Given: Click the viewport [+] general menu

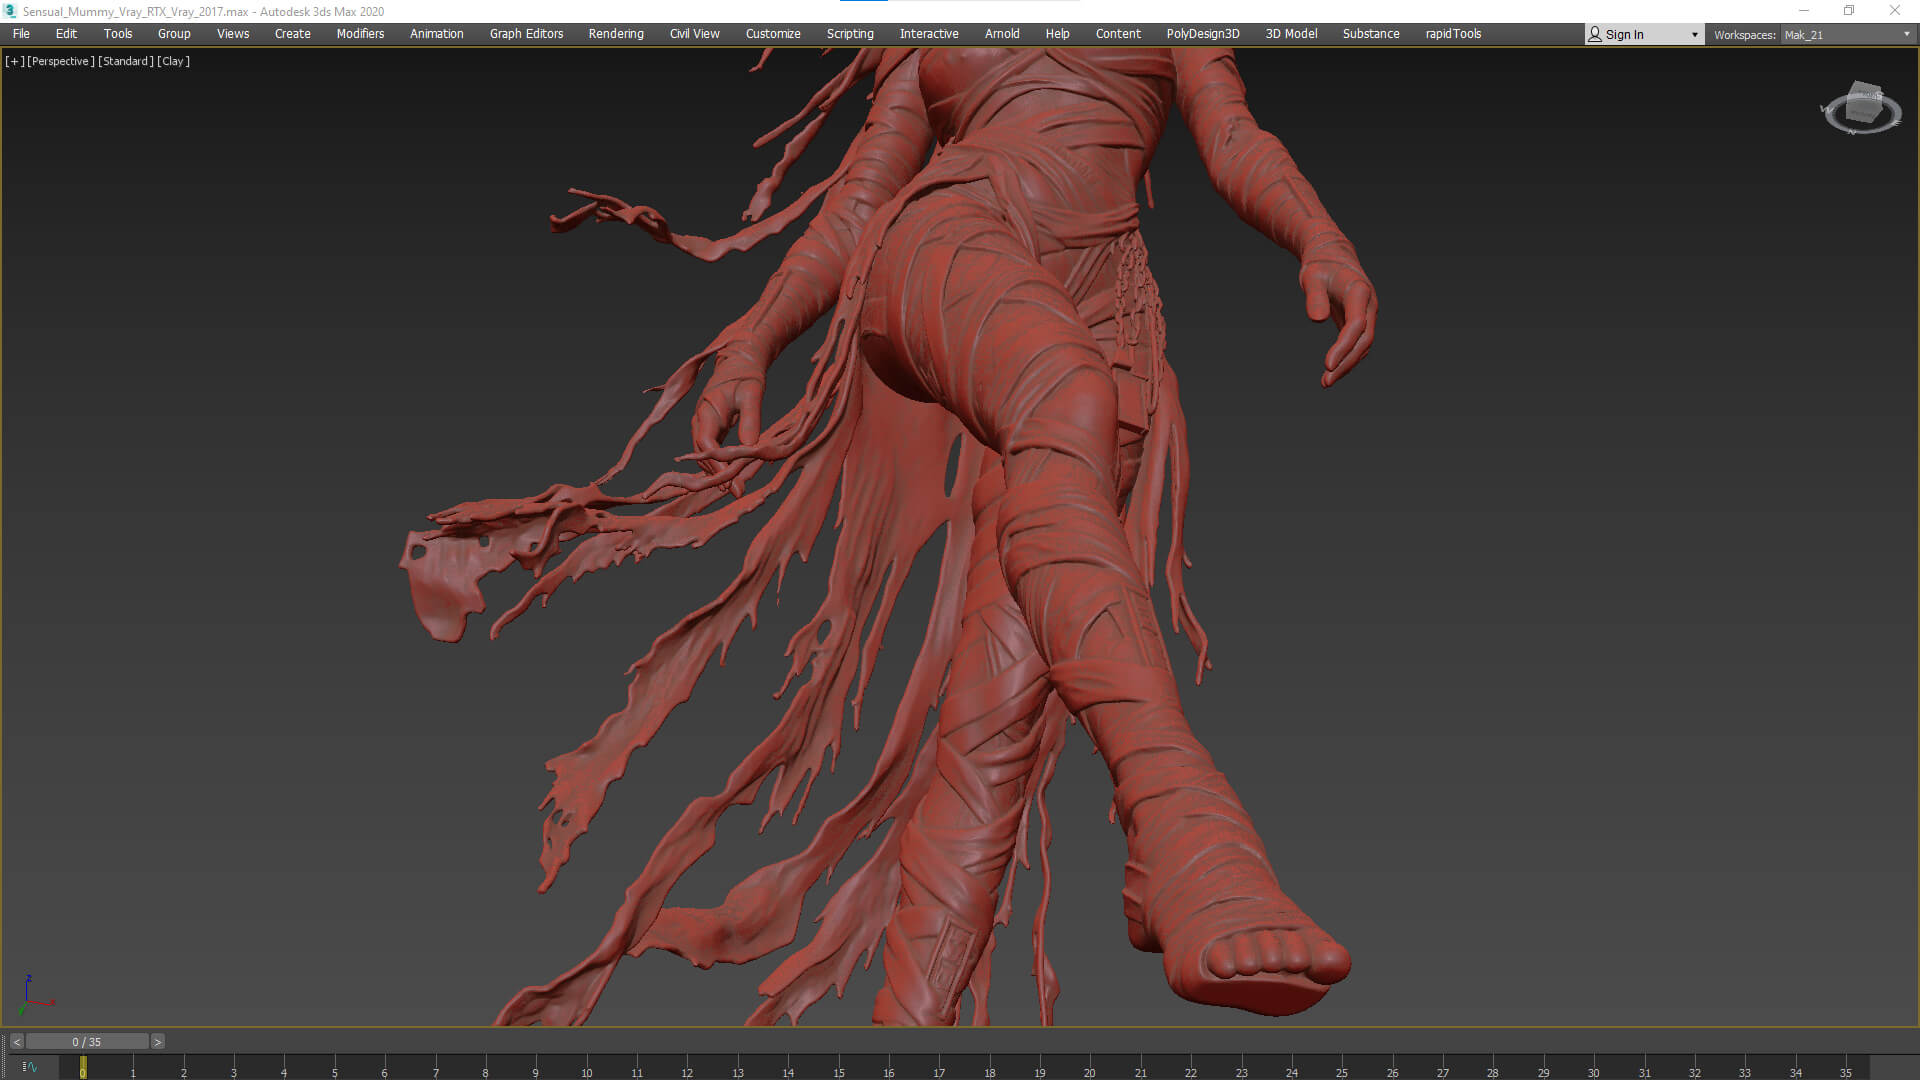Looking at the screenshot, I should (14, 61).
